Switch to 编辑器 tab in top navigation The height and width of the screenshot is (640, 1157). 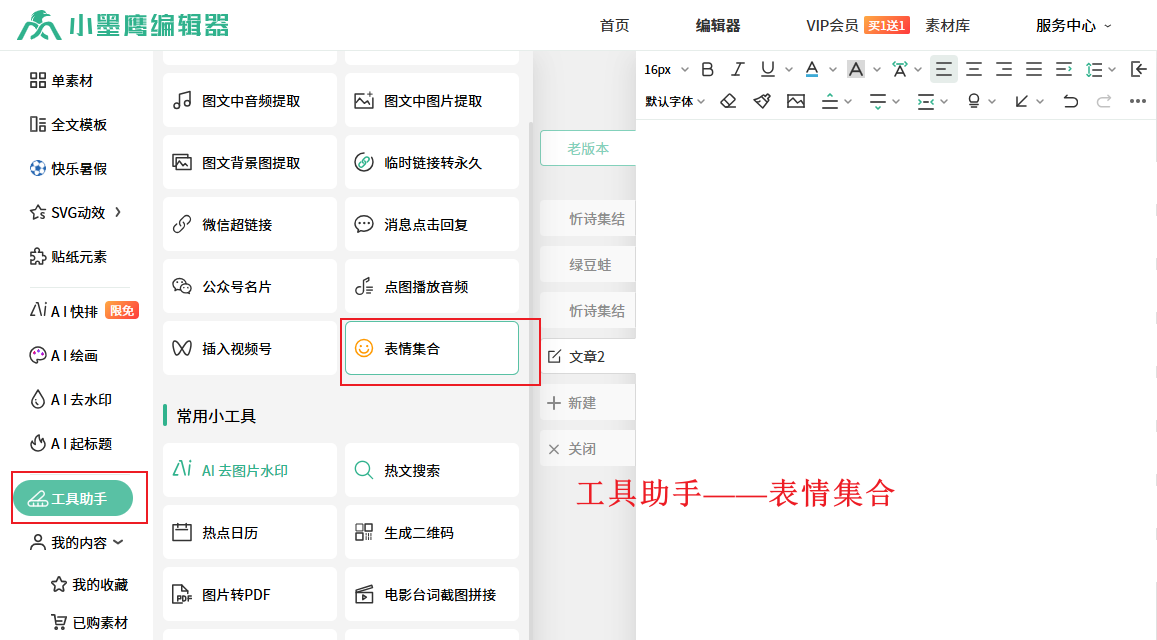717,26
